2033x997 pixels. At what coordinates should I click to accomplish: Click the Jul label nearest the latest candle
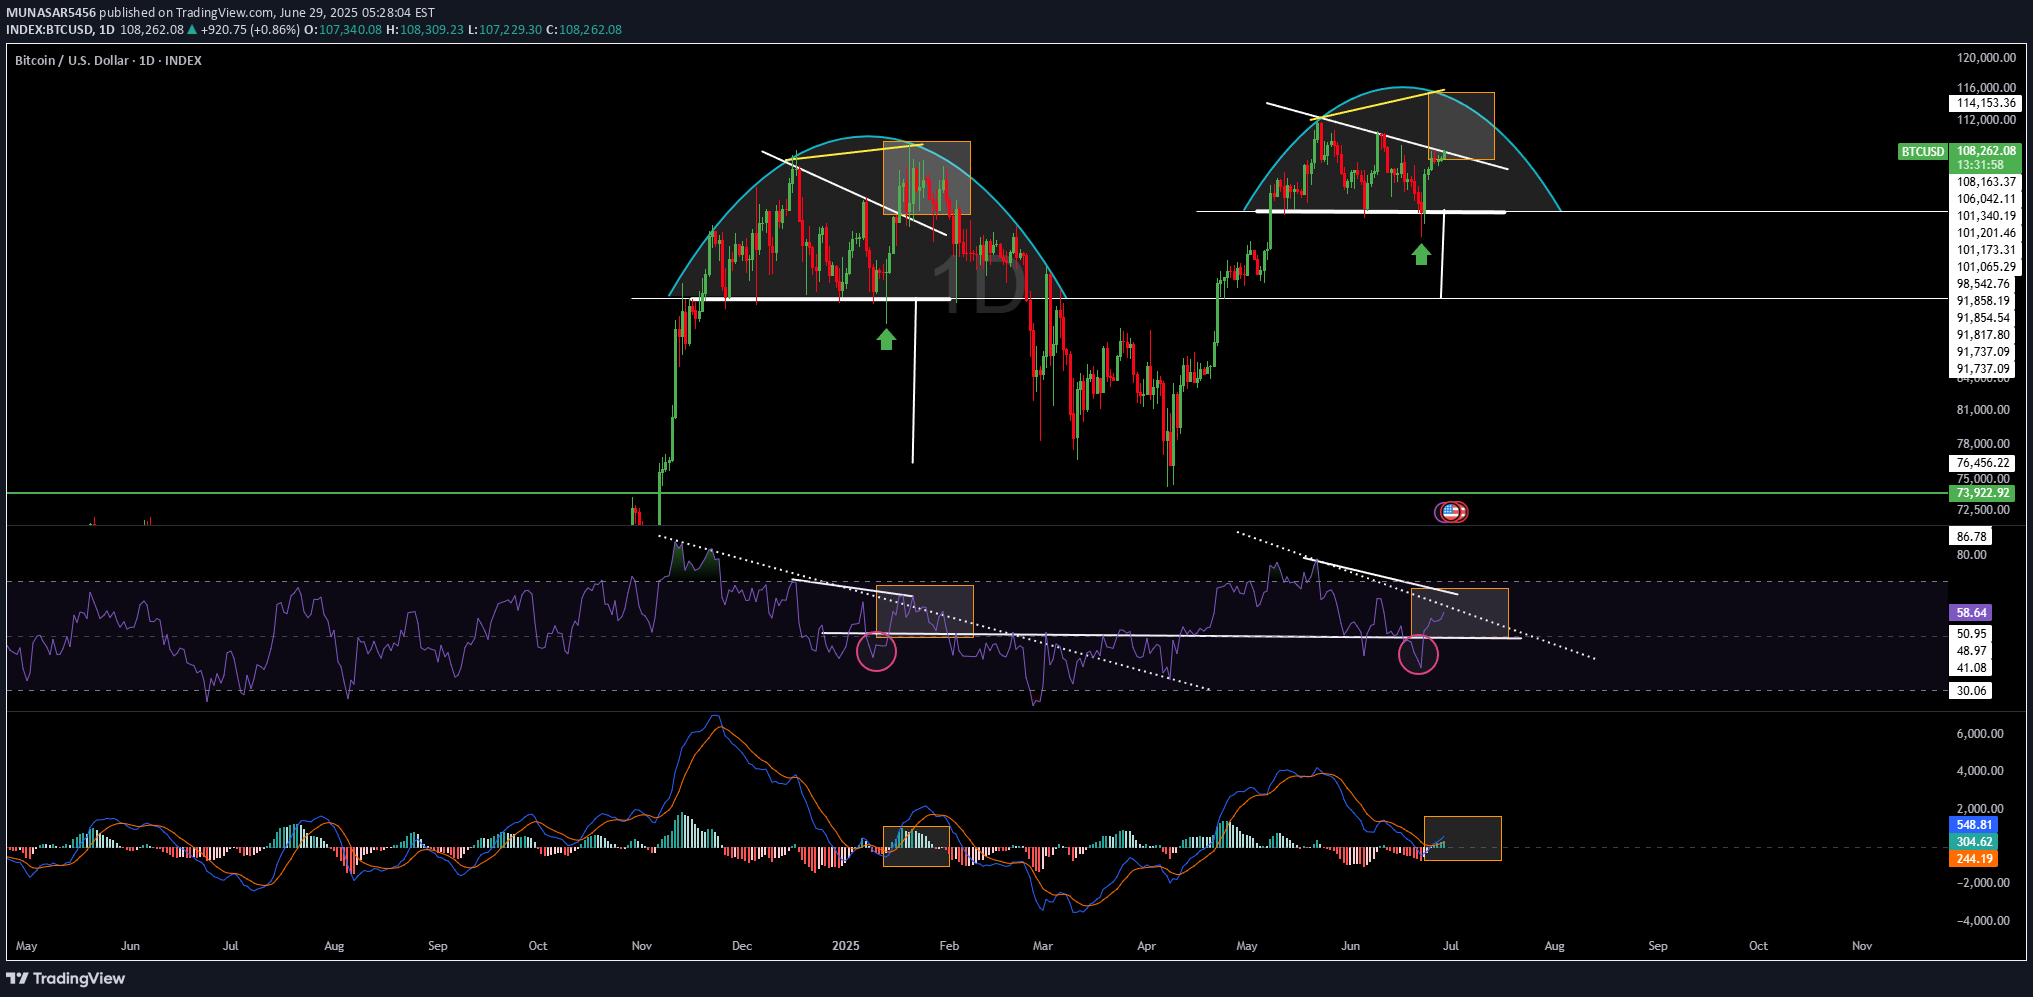(1451, 946)
